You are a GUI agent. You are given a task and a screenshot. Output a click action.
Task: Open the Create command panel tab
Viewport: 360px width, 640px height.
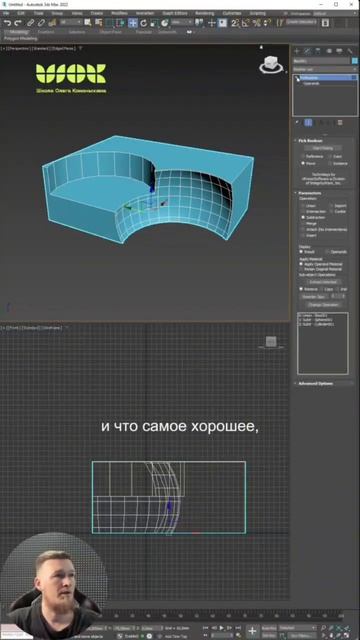[297, 51]
